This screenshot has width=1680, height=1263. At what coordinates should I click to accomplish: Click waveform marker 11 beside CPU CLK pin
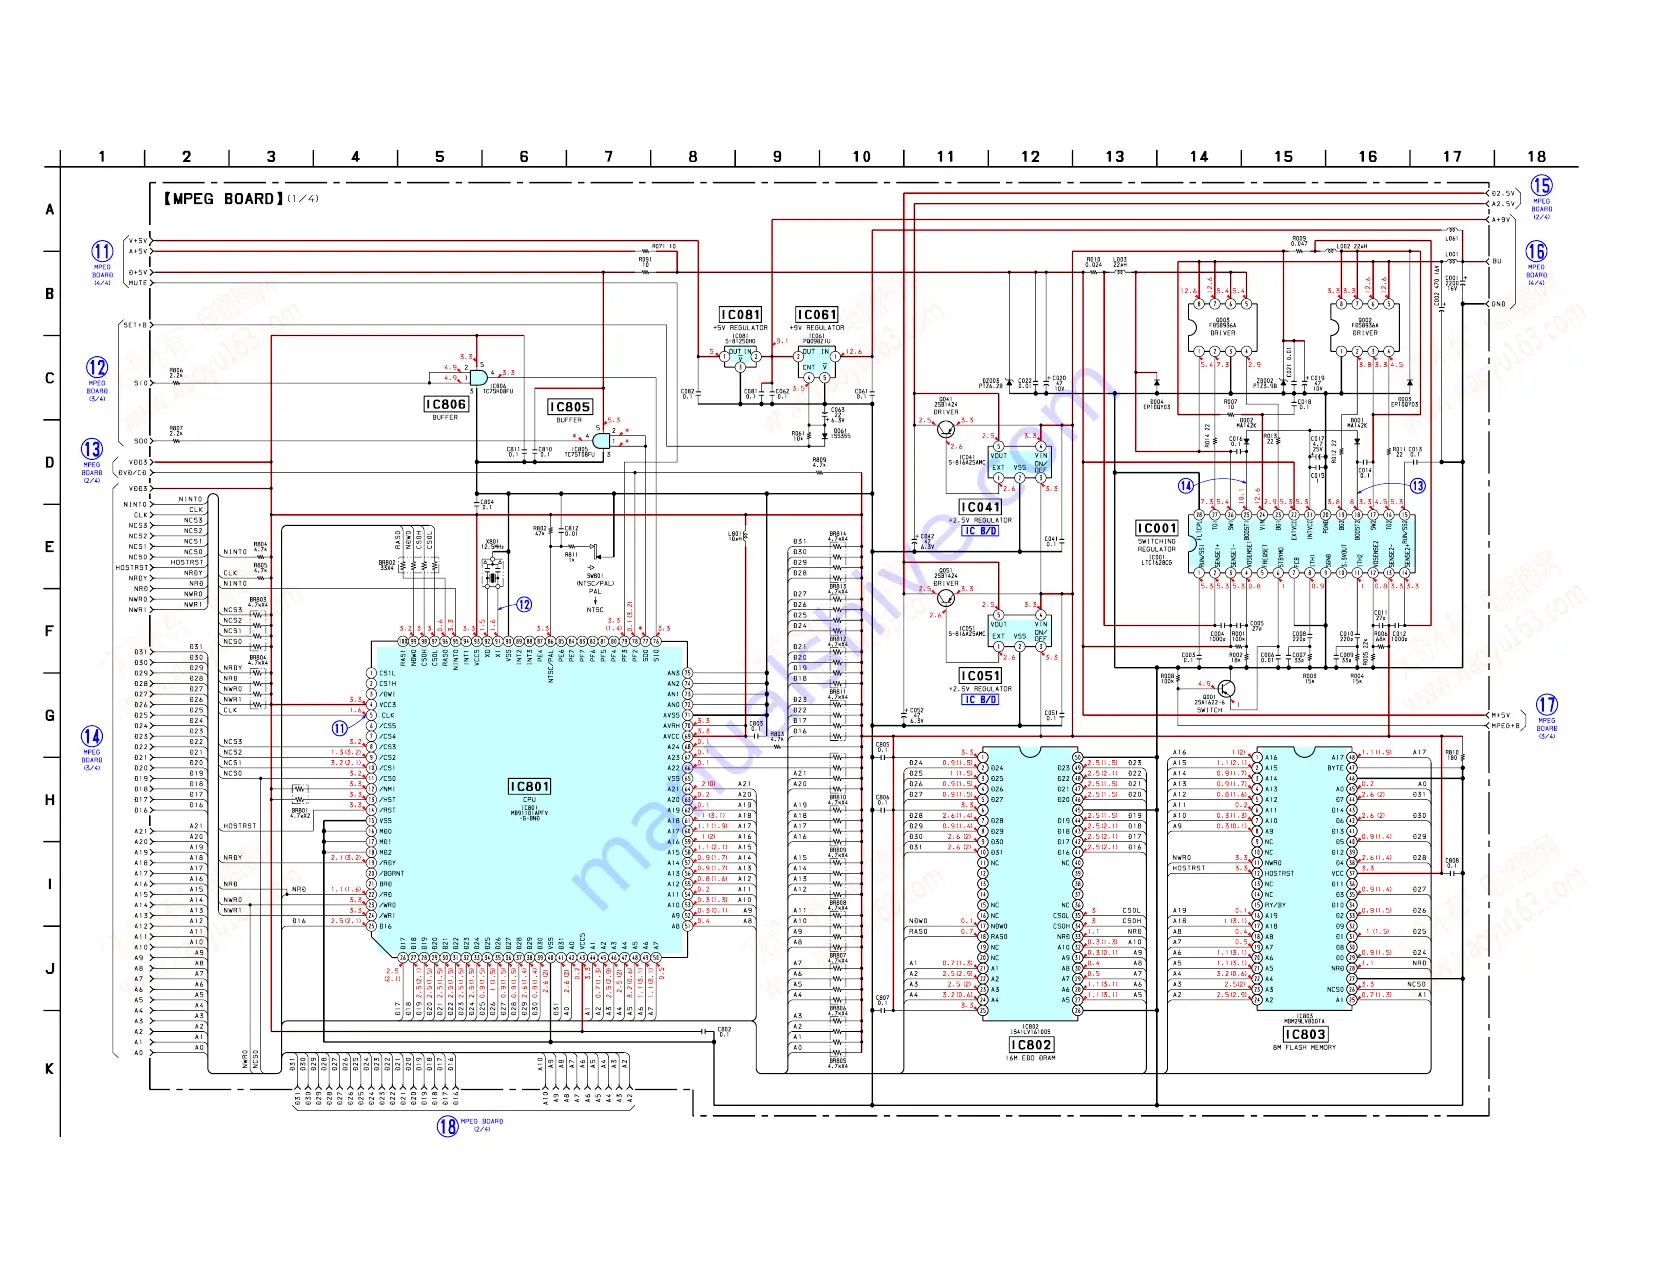[340, 728]
